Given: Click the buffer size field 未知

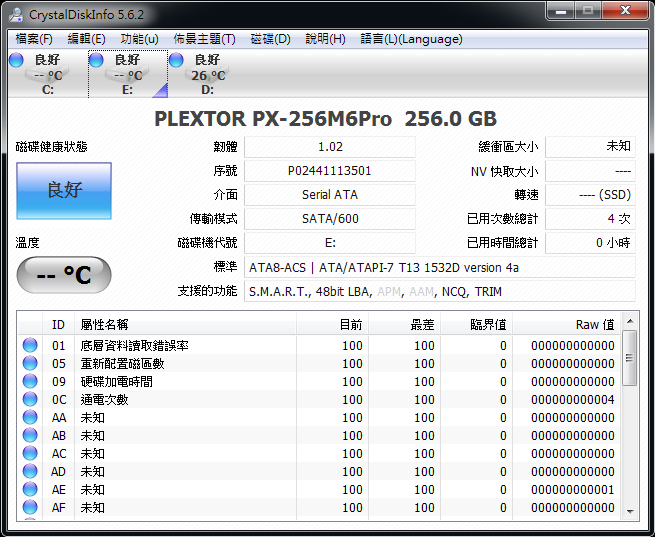Looking at the screenshot, I should pyautogui.click(x=591, y=147).
